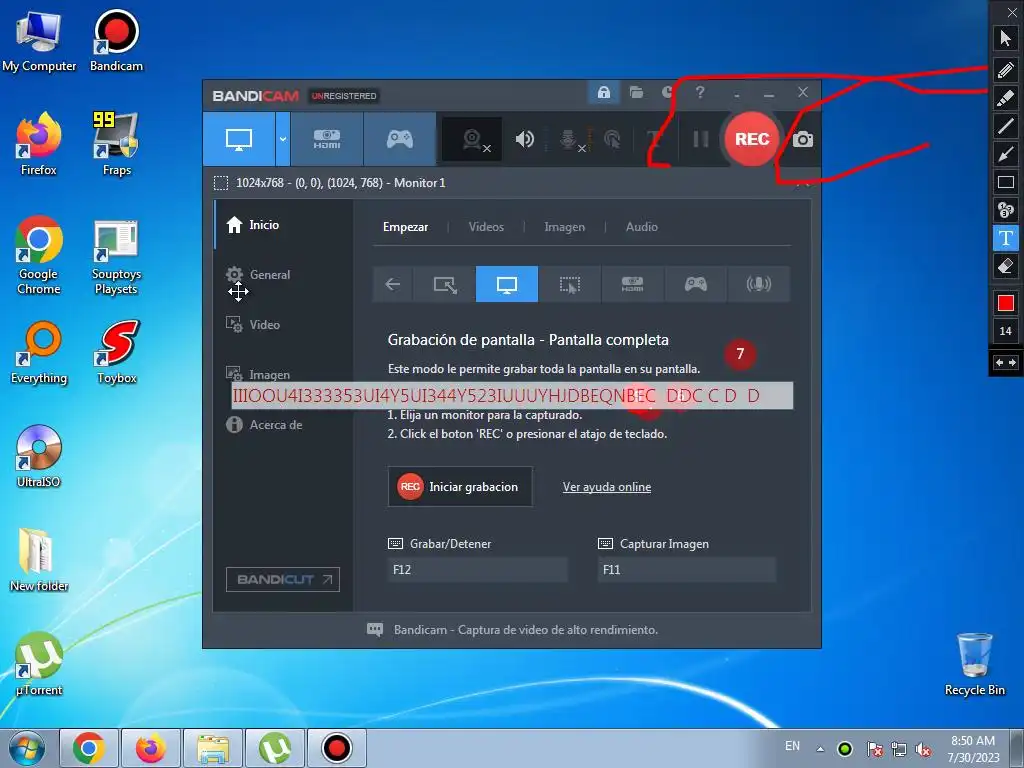Viewport: 1024px width, 768px height.
Task: Select Game recording mode in top bar
Action: 399,139
